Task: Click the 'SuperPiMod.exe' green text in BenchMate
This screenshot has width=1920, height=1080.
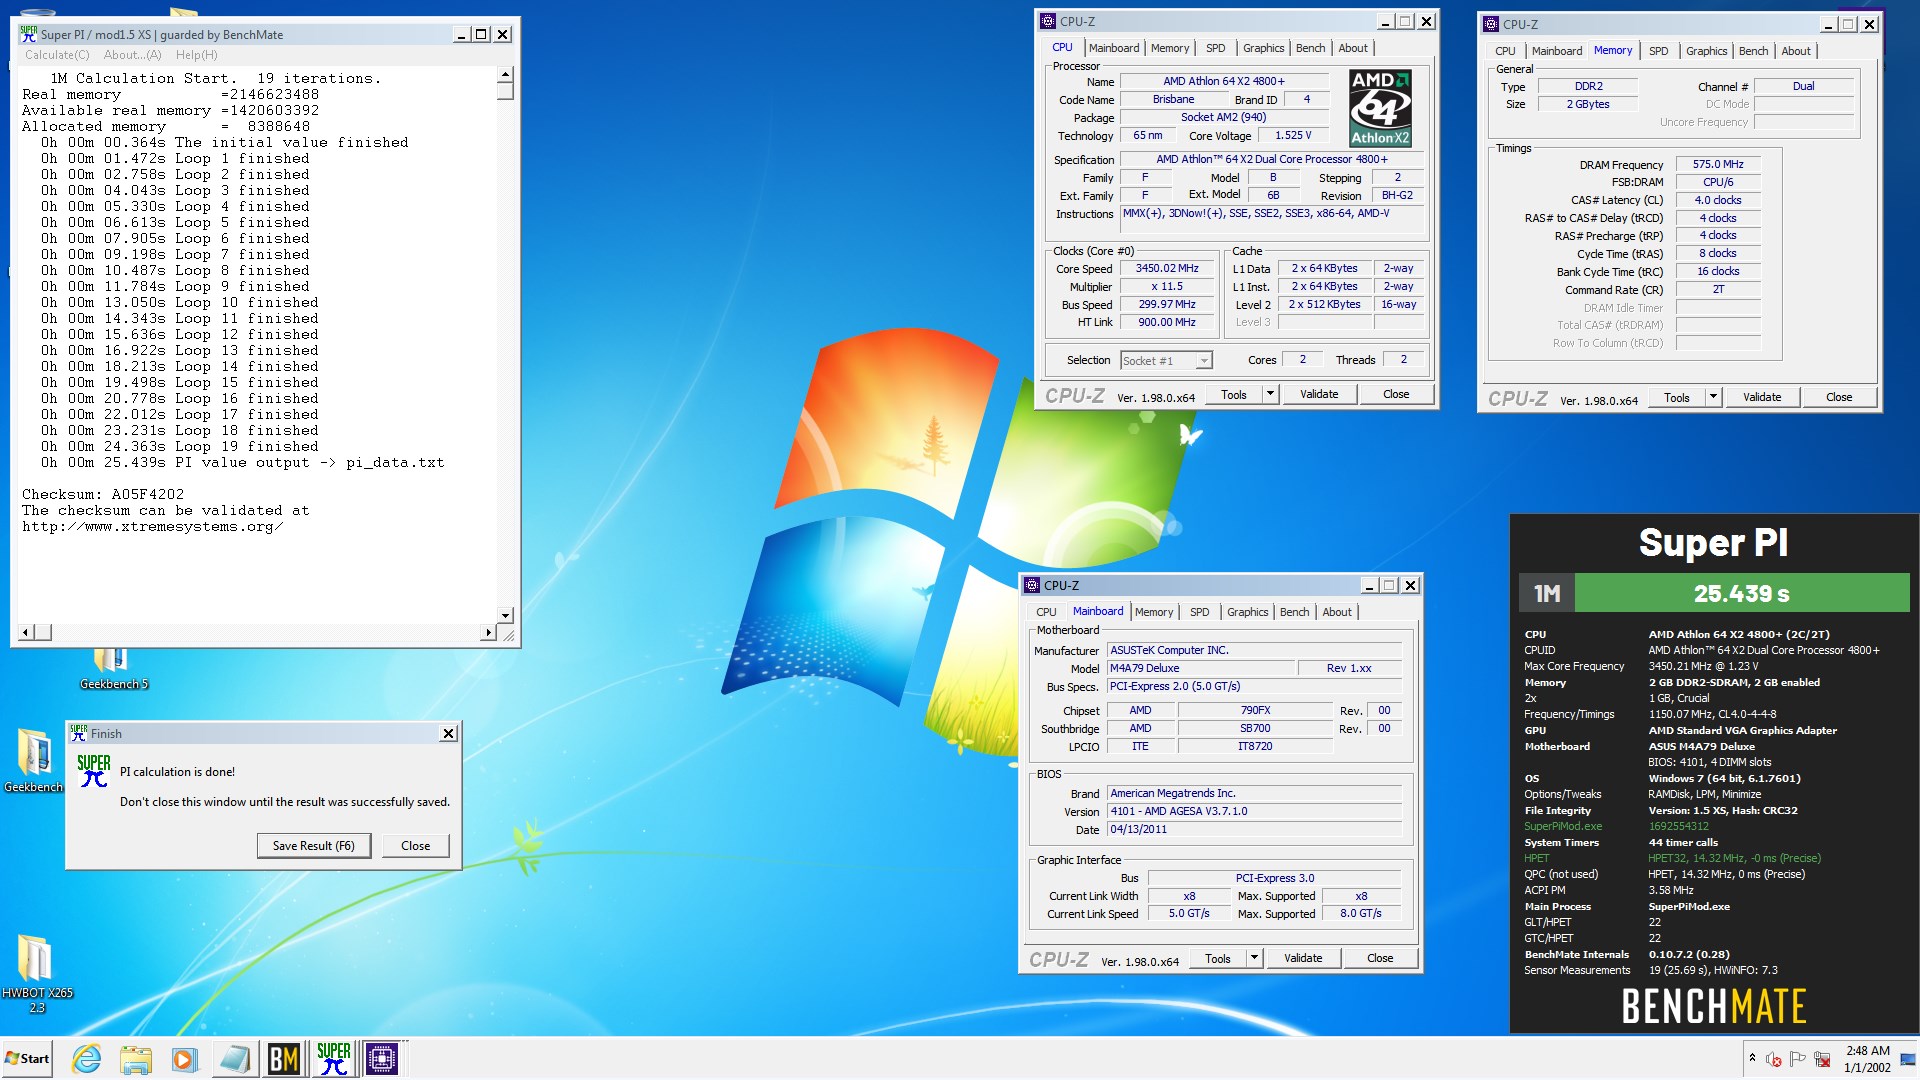Action: pos(1562,826)
